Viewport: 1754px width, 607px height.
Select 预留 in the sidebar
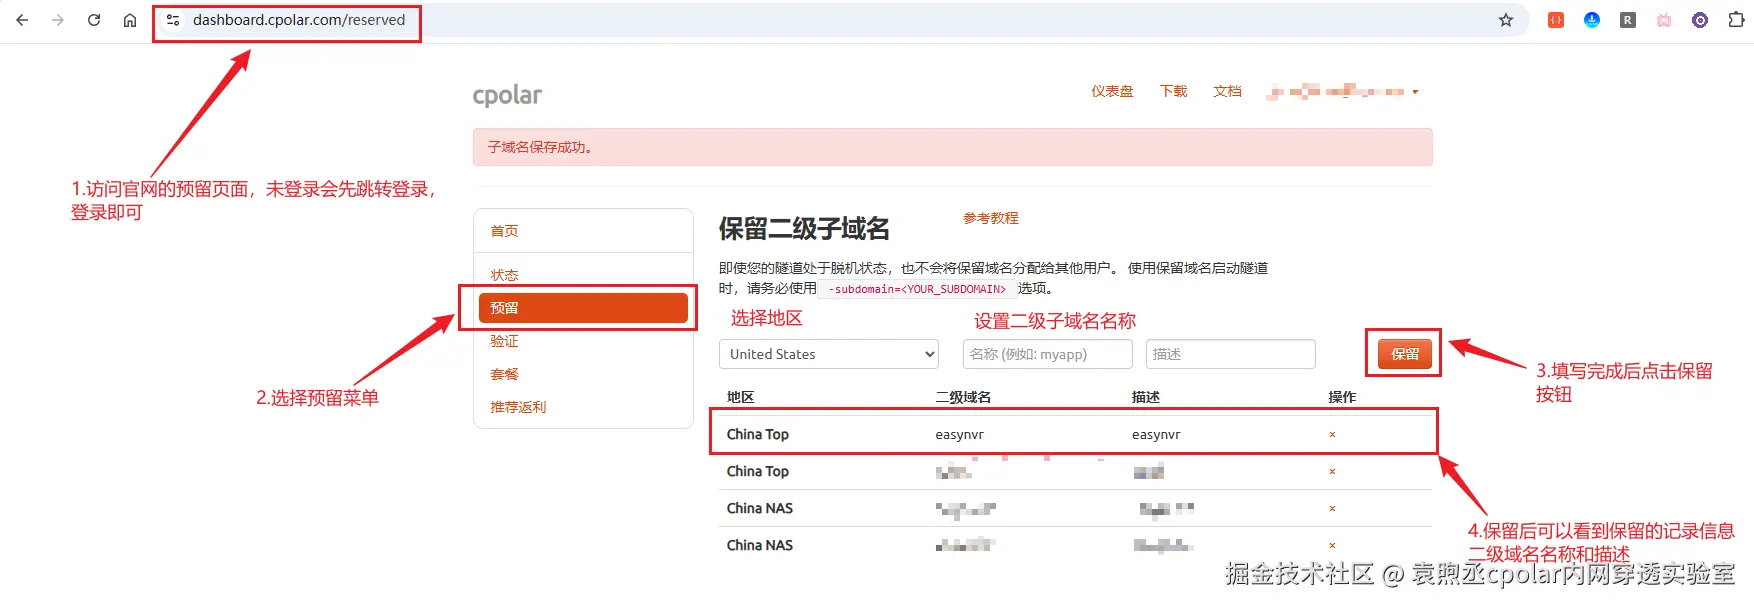click(583, 308)
